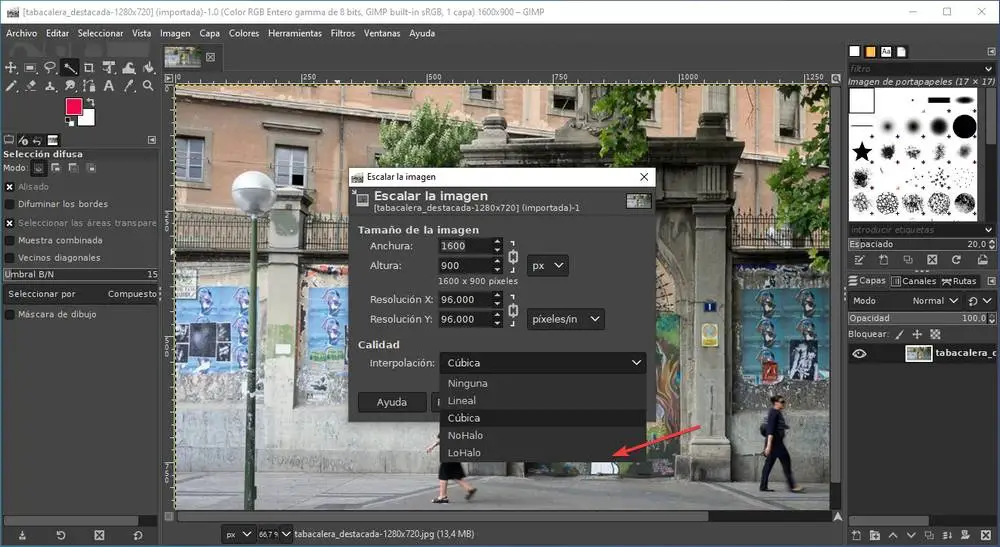Choose NoHalo interpolation option
This screenshot has width=1000, height=547.
543,435
